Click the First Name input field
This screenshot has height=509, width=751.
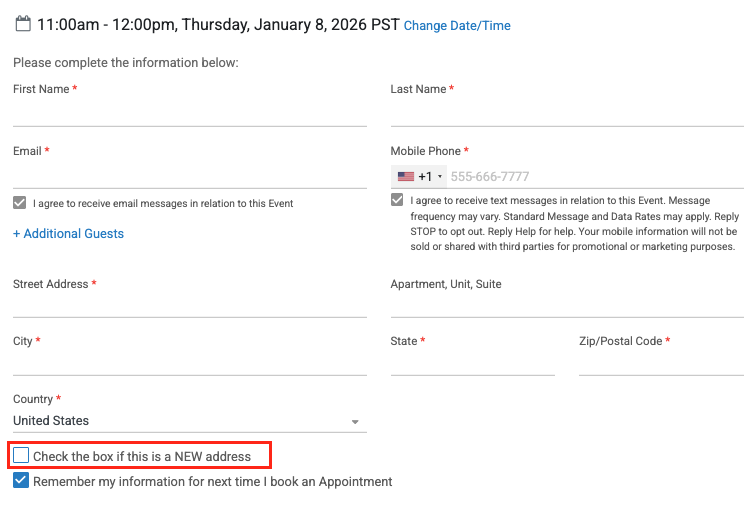tap(189, 114)
